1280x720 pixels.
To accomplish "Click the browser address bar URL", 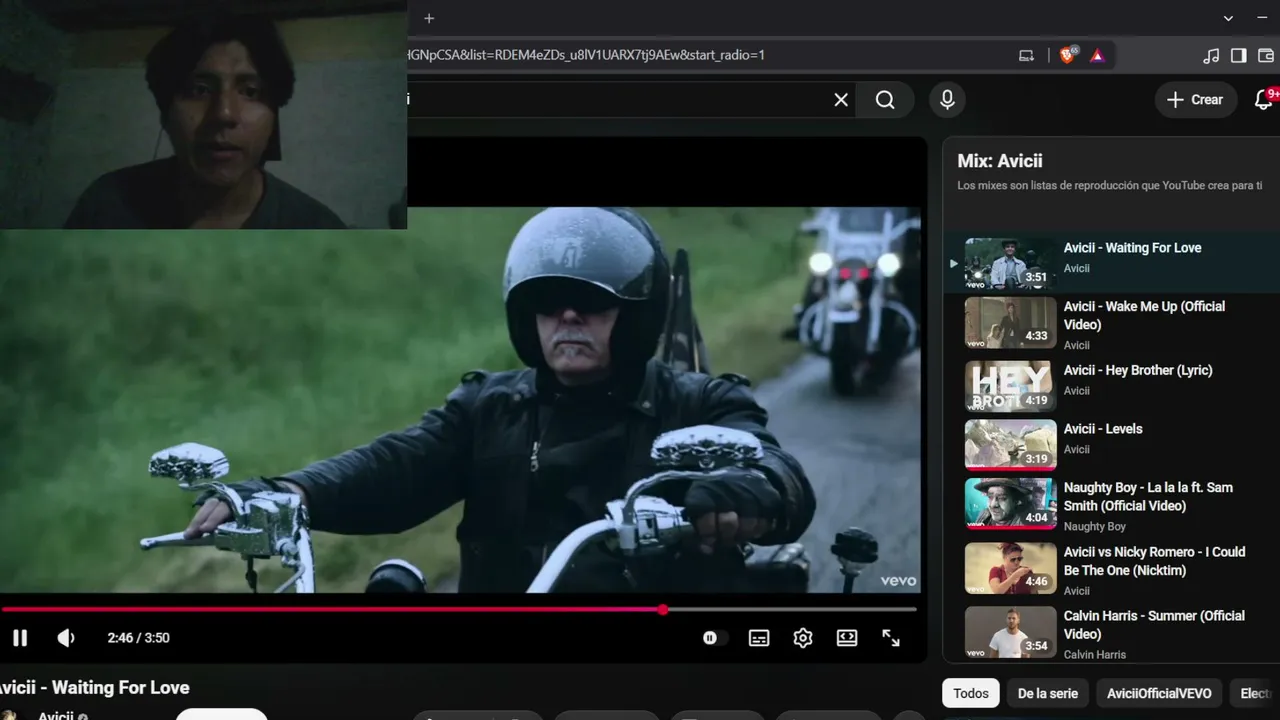I will pos(585,55).
